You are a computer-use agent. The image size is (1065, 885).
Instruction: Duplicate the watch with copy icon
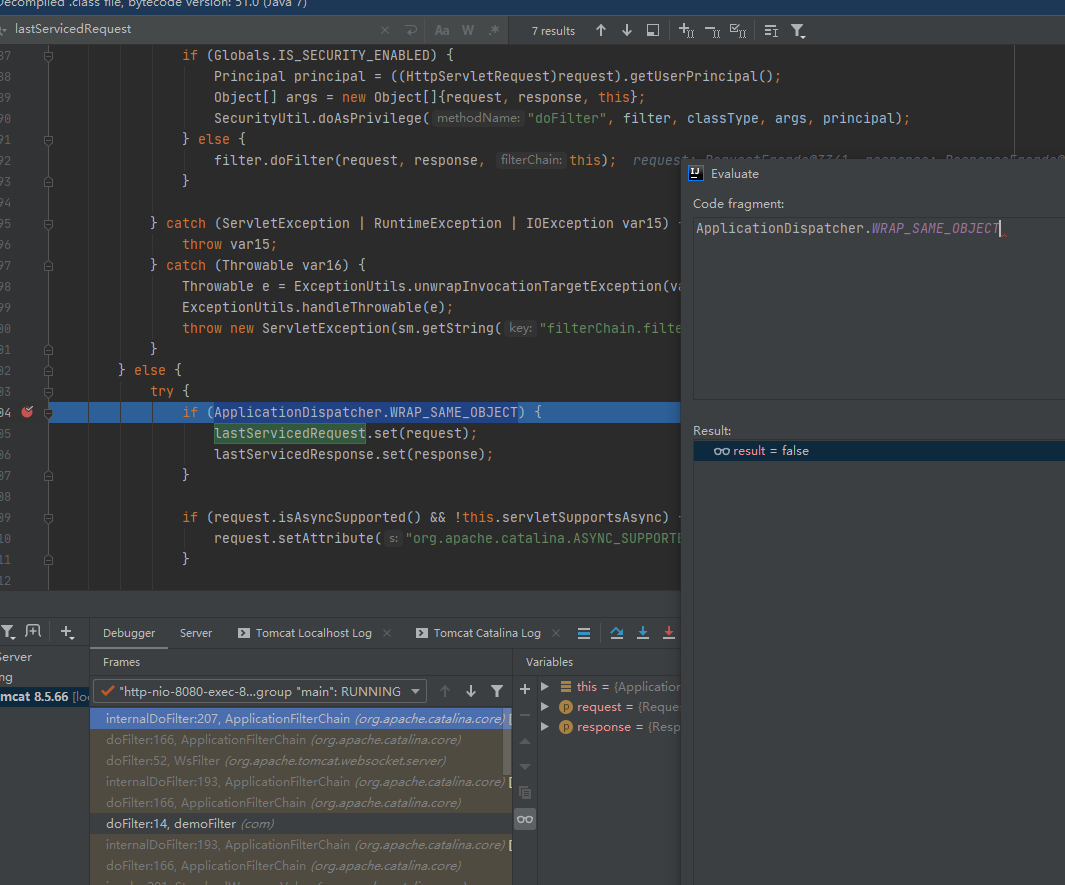point(525,793)
